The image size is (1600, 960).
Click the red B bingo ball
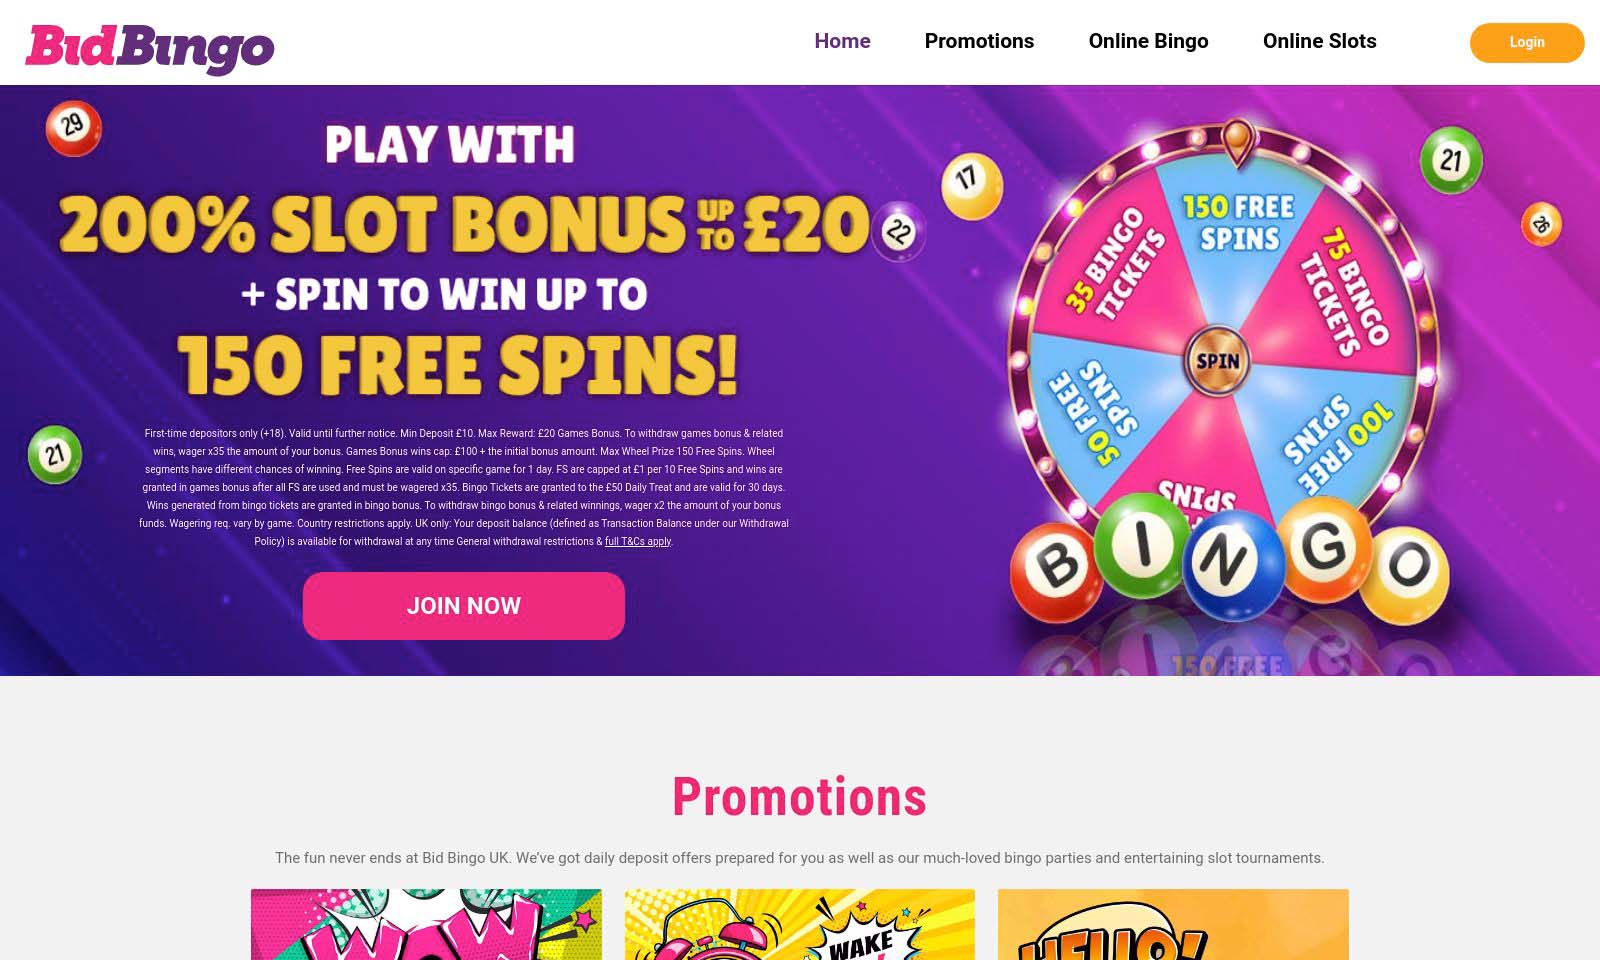(x=1060, y=570)
